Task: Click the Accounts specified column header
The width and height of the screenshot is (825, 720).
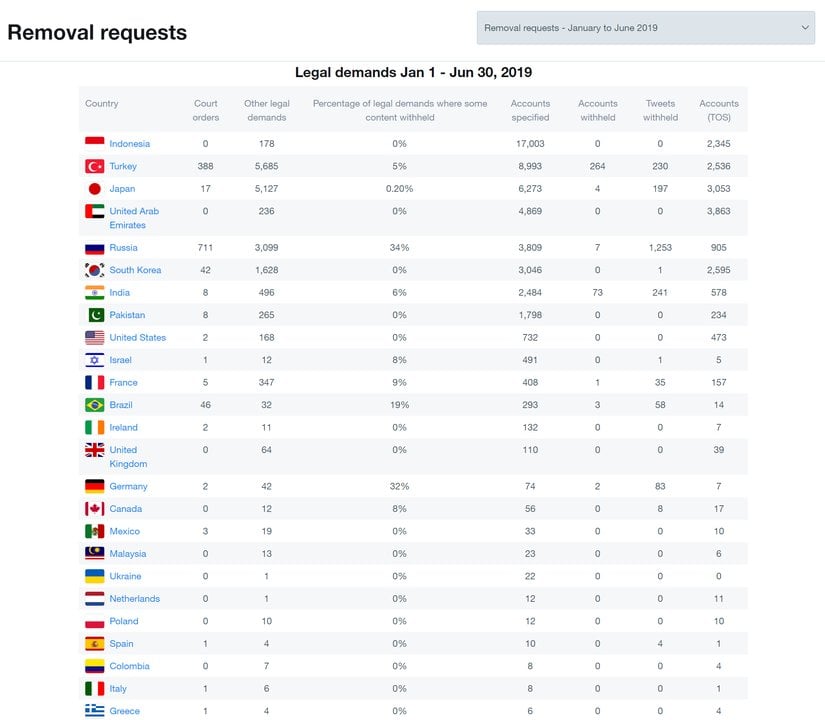Action: 530,110
